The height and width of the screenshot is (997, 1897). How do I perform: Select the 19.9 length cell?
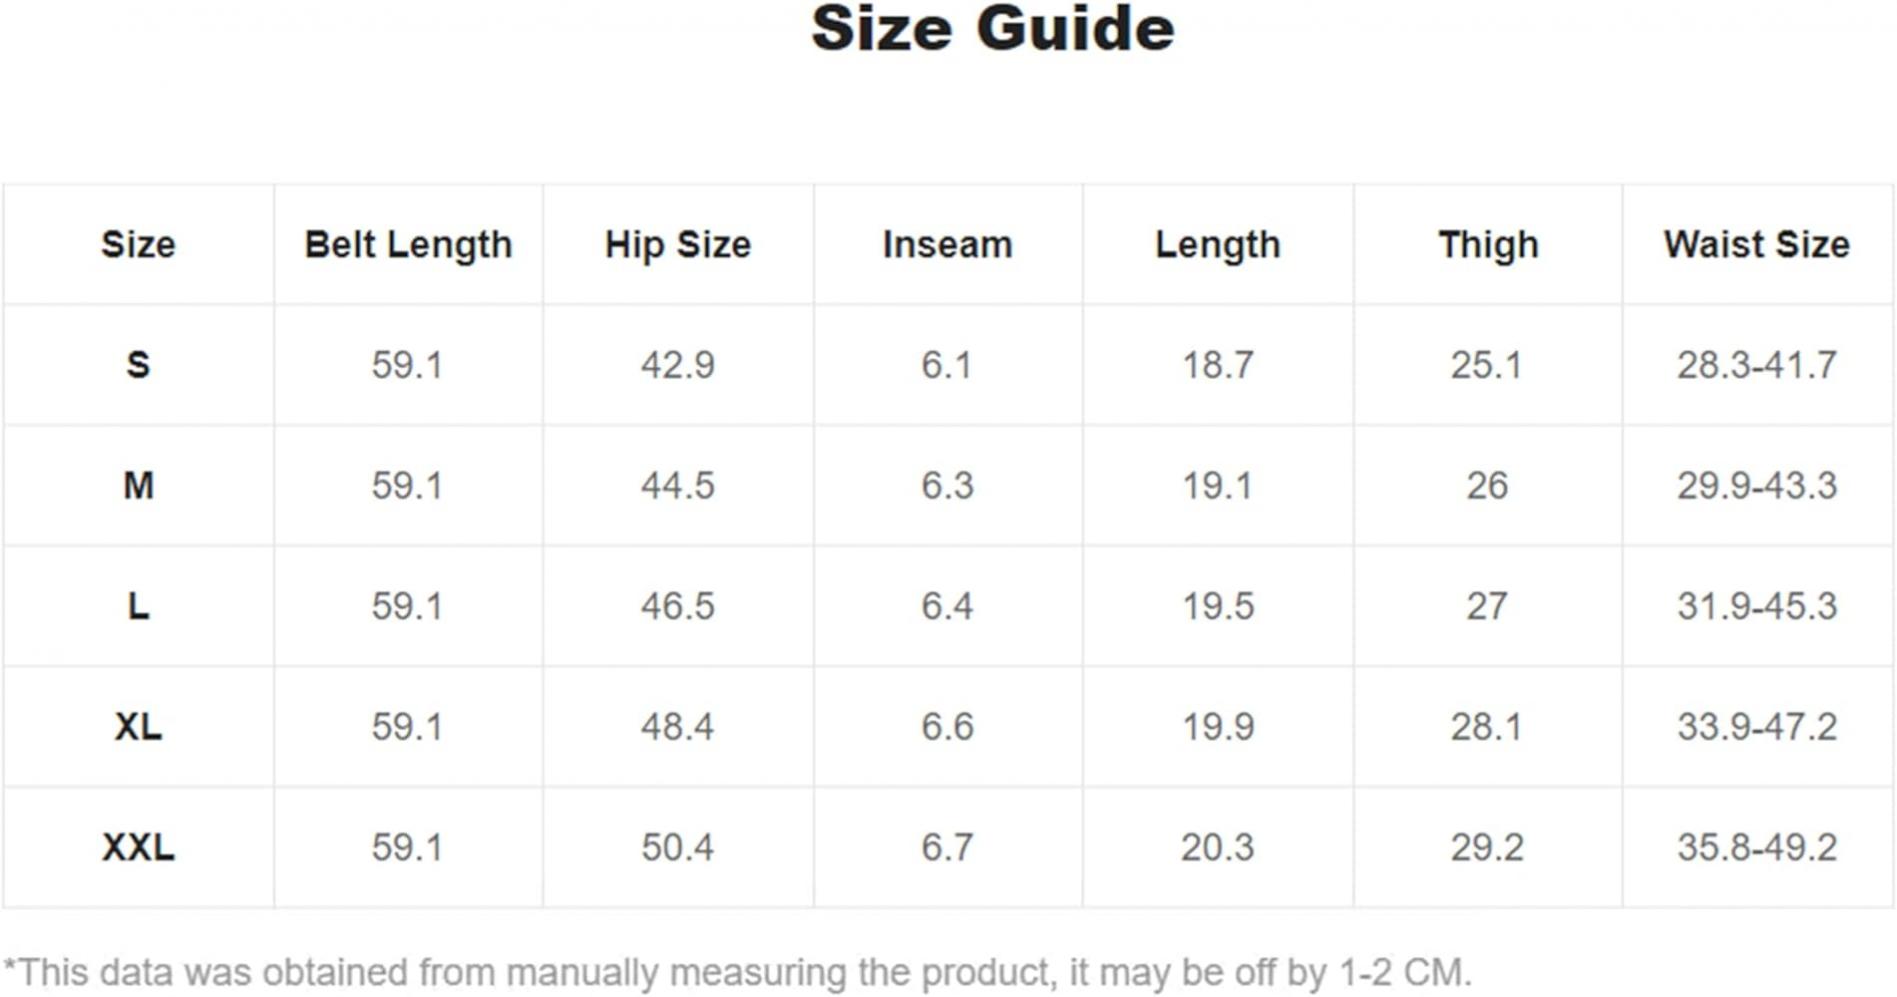1218,727
